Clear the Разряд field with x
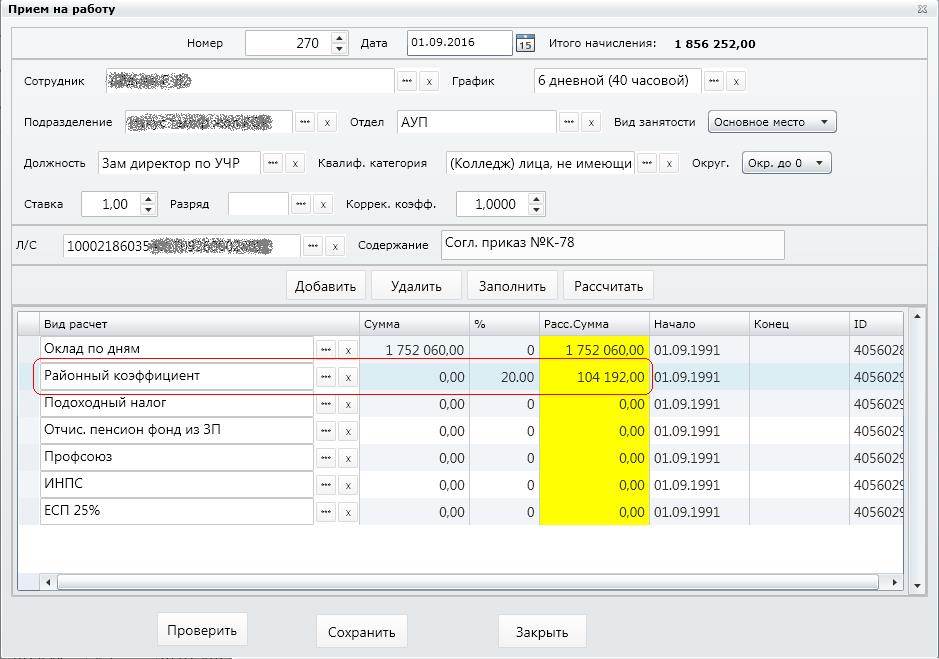Screen dimensions: 939x659 [x=323, y=204]
